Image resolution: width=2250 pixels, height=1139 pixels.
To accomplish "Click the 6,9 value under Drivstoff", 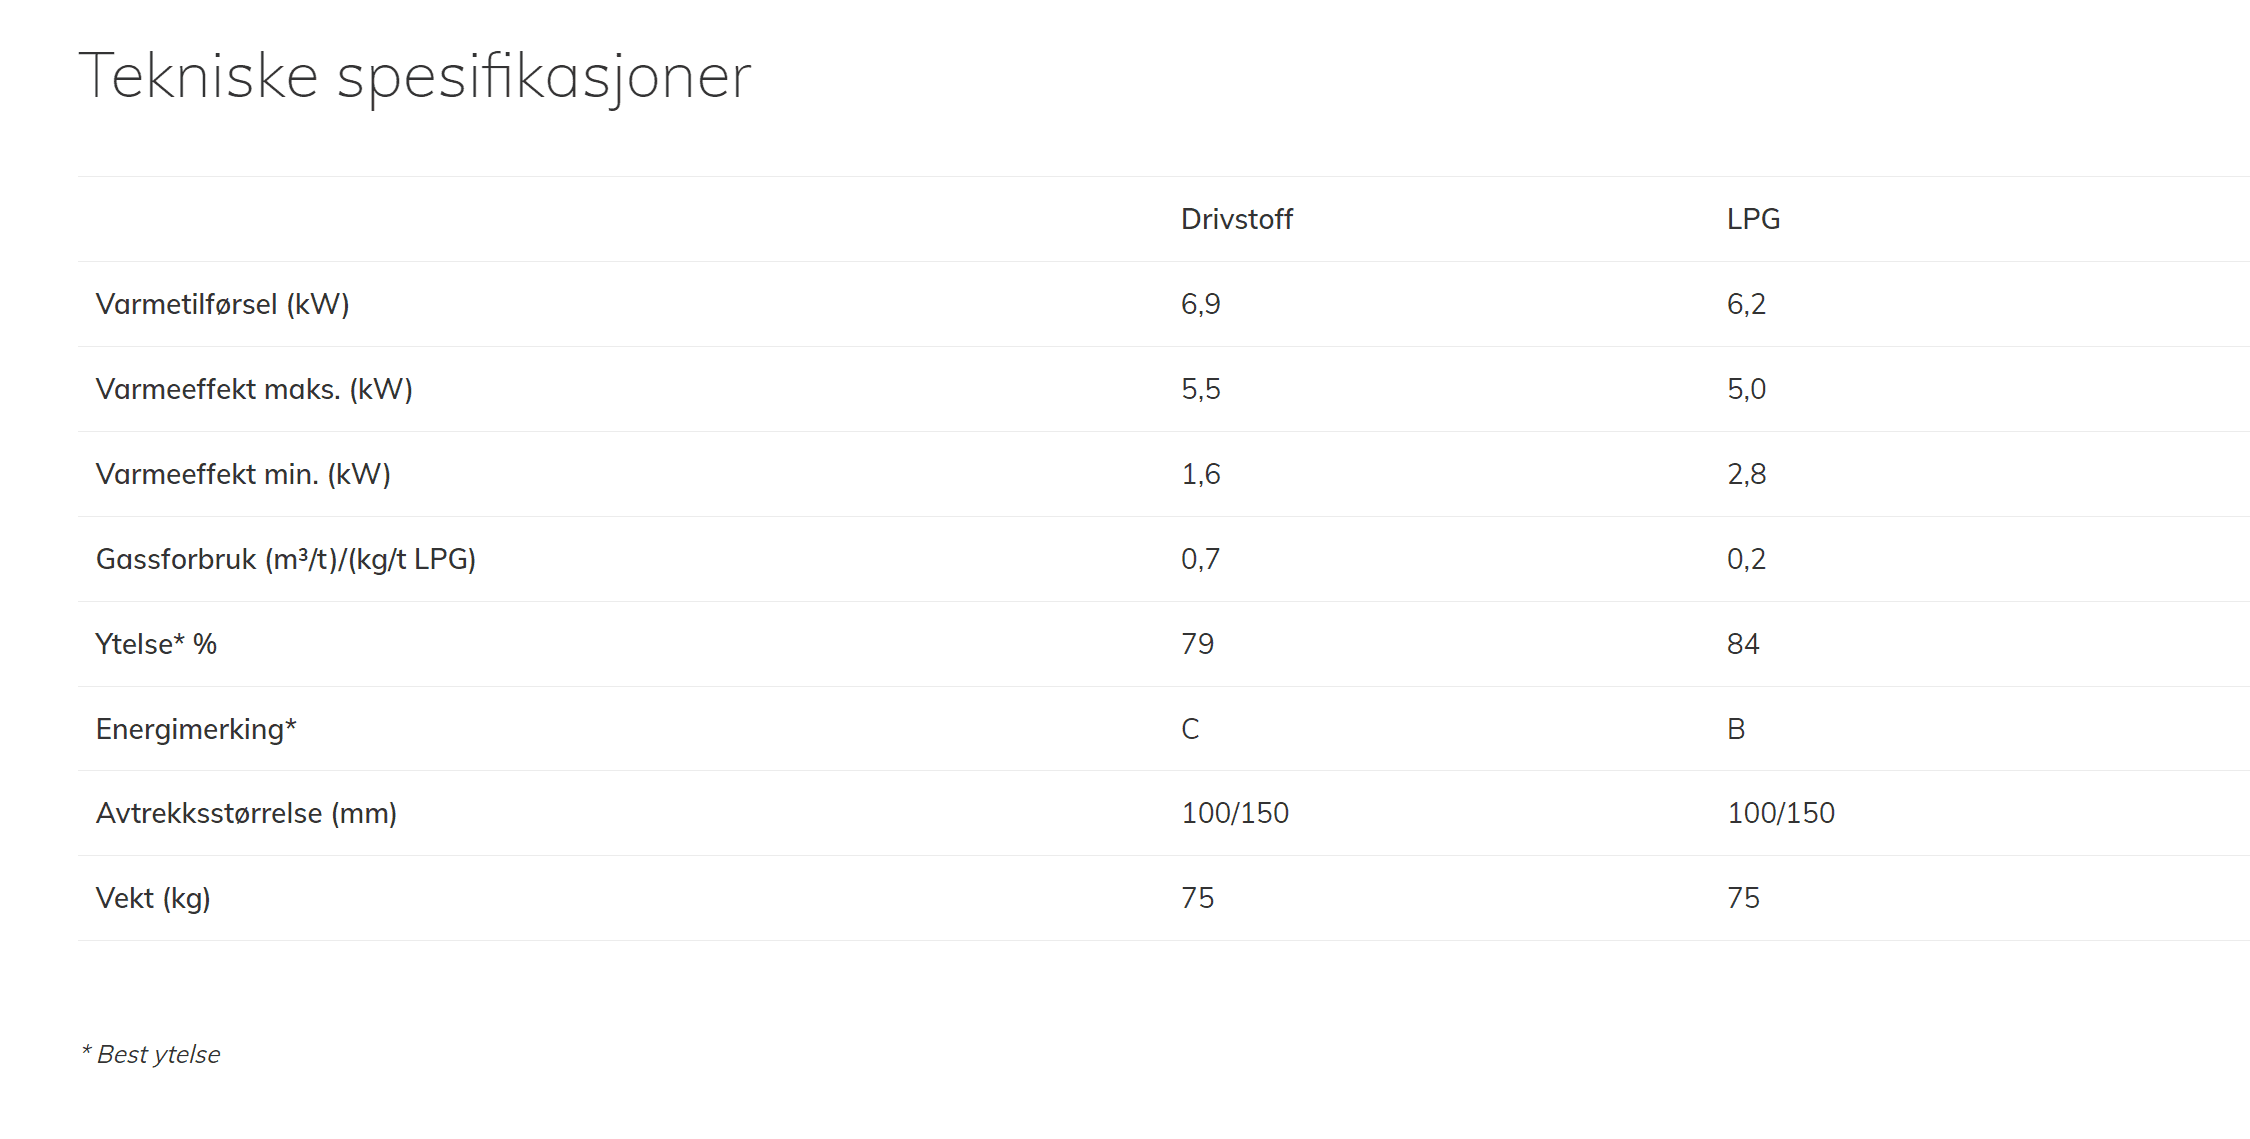I will click(1200, 304).
